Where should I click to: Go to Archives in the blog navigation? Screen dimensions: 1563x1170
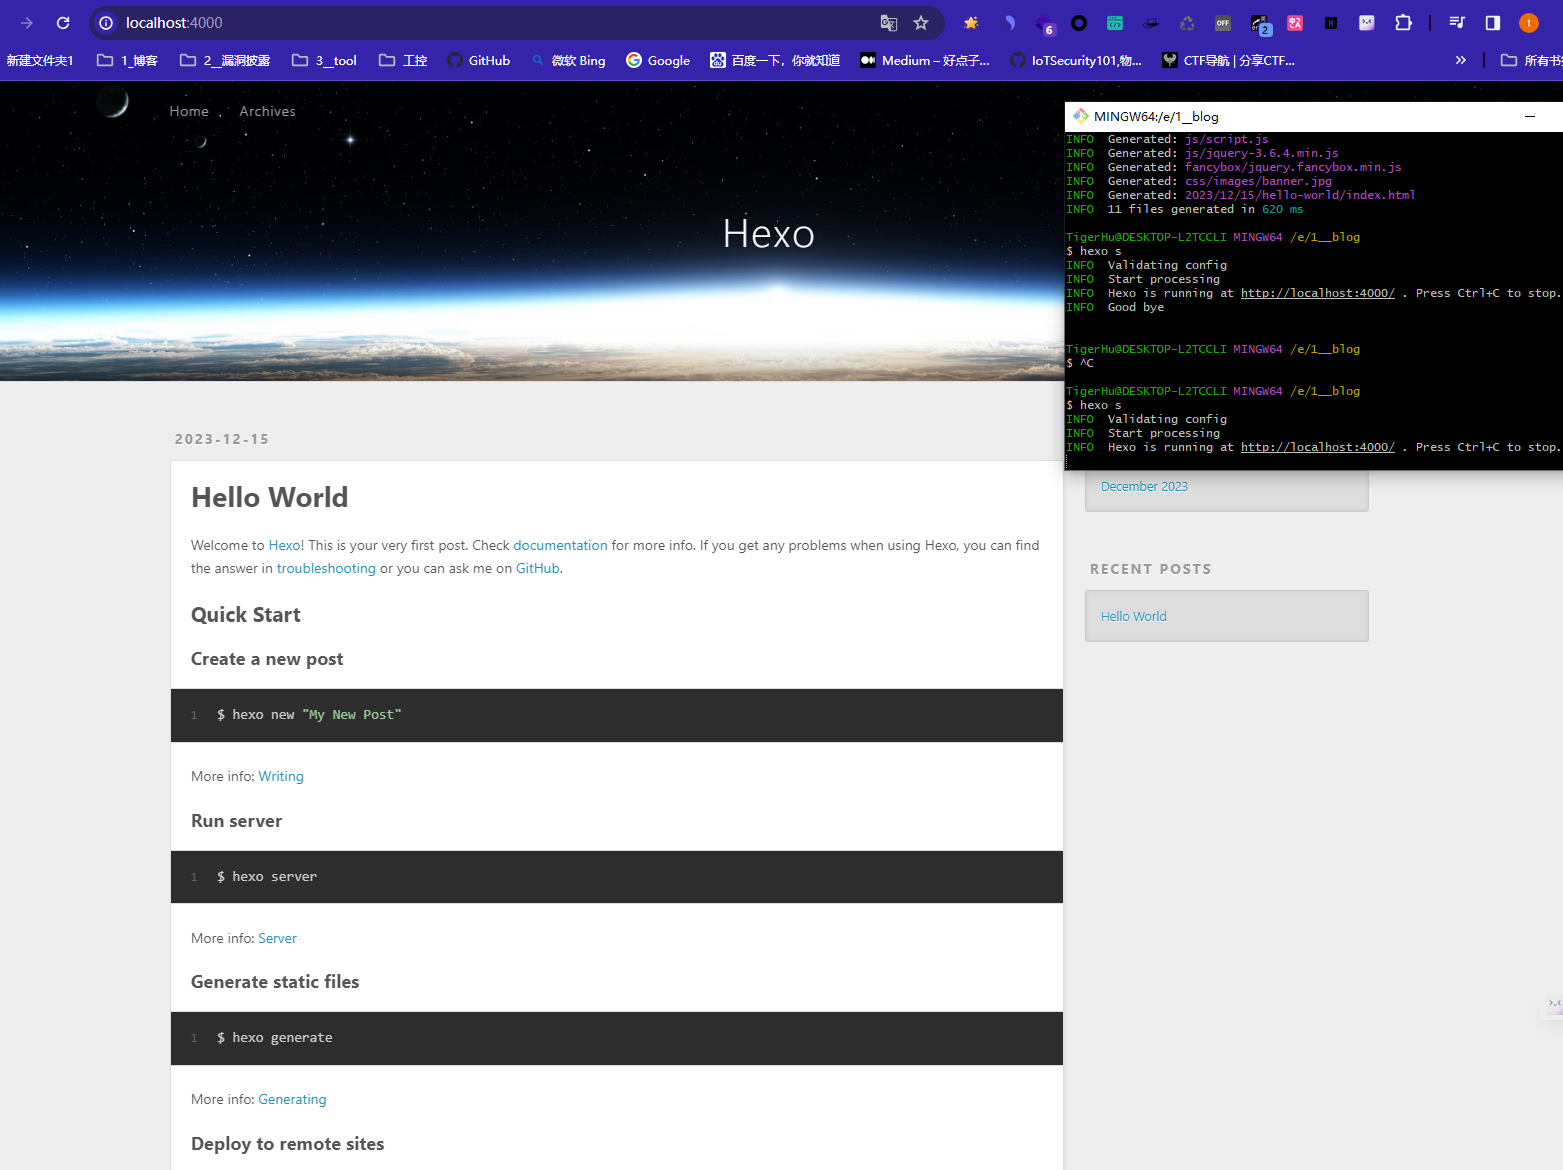point(267,111)
